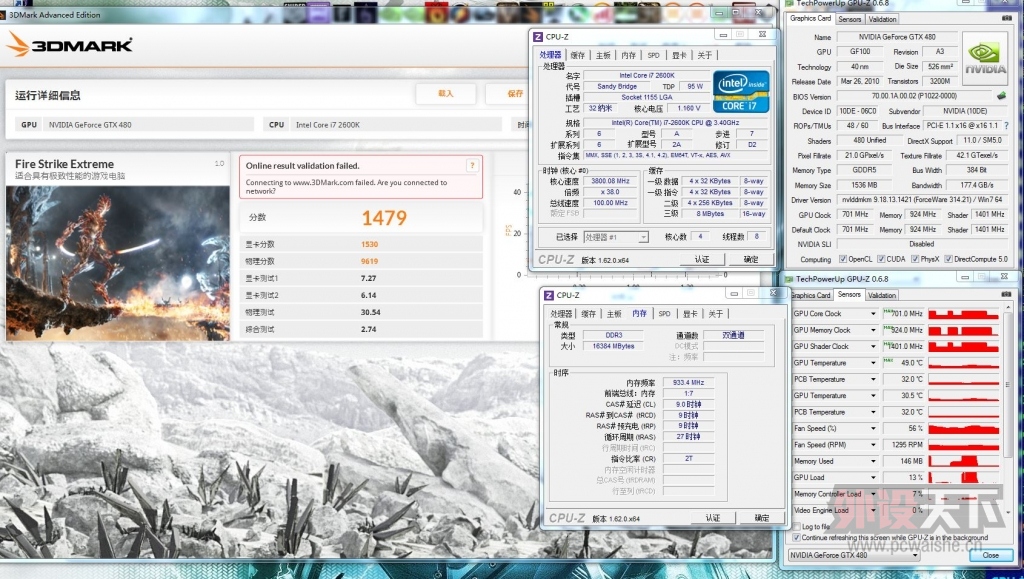Click the Fan Speed (RPM) history graph
1024x579 pixels.
[964, 445]
